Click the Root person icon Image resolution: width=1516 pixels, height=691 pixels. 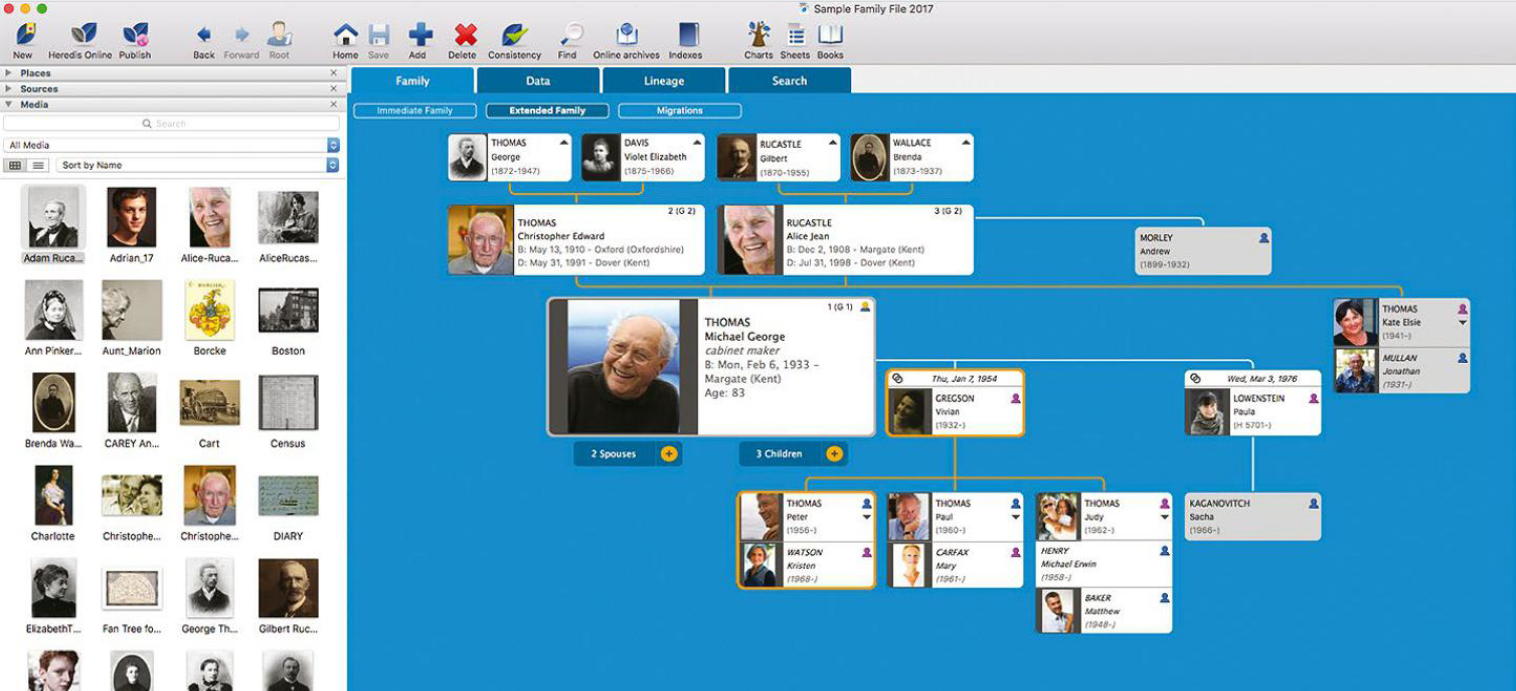tap(279, 35)
